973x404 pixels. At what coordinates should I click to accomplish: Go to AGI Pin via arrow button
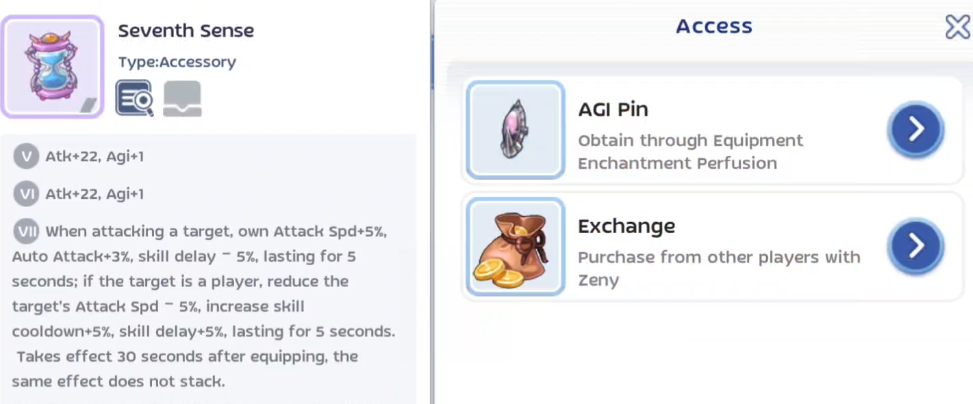(x=915, y=129)
